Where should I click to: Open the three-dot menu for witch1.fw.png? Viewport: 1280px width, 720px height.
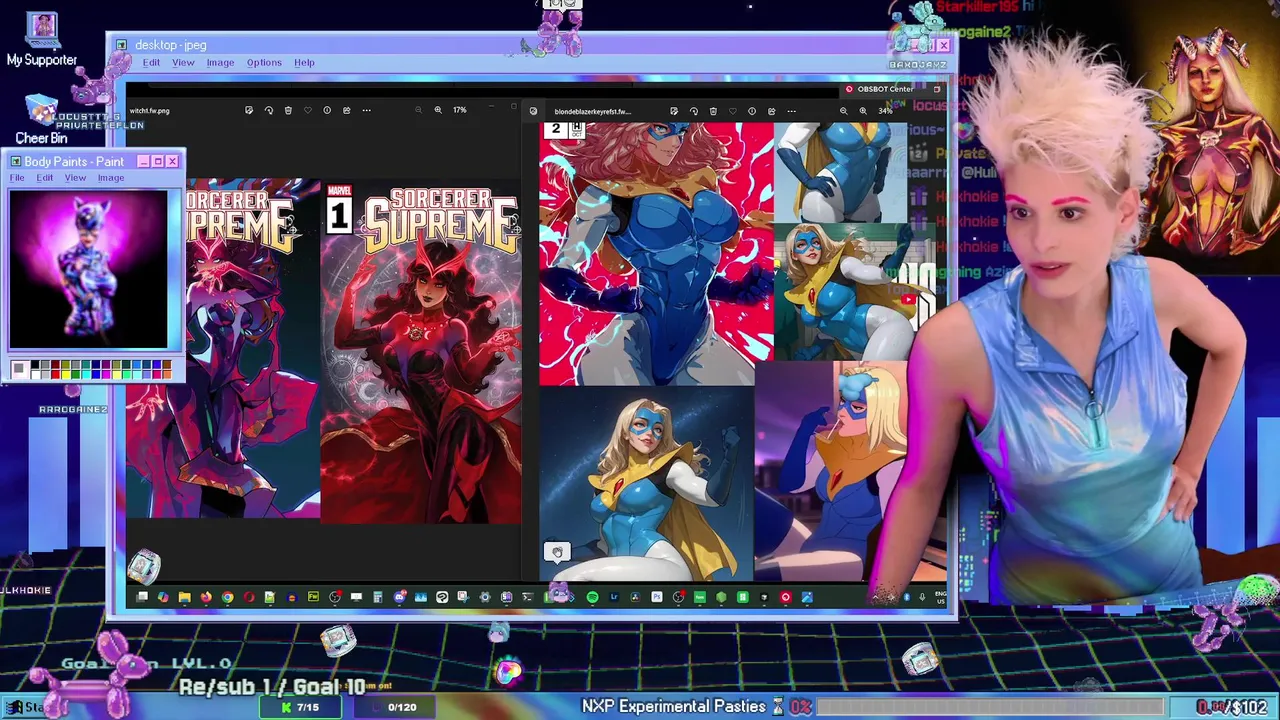[x=366, y=110]
